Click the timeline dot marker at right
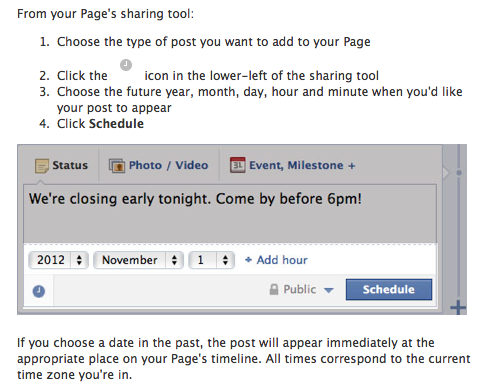 point(459,173)
